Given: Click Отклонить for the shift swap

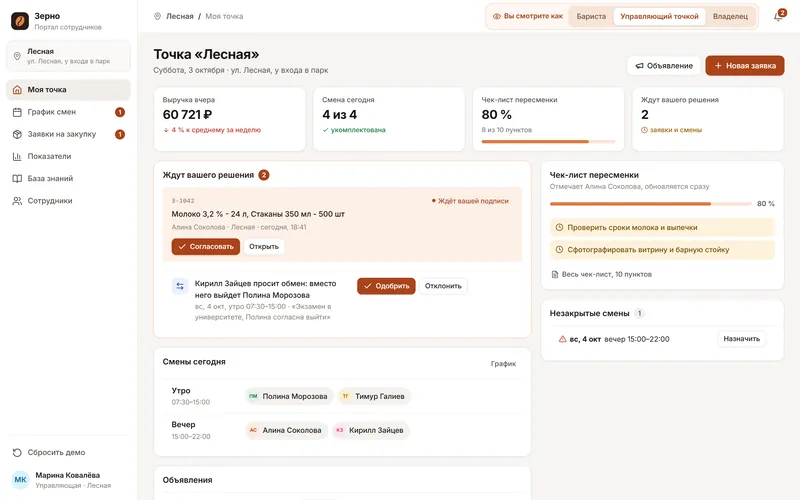Looking at the screenshot, I should (x=443, y=286).
